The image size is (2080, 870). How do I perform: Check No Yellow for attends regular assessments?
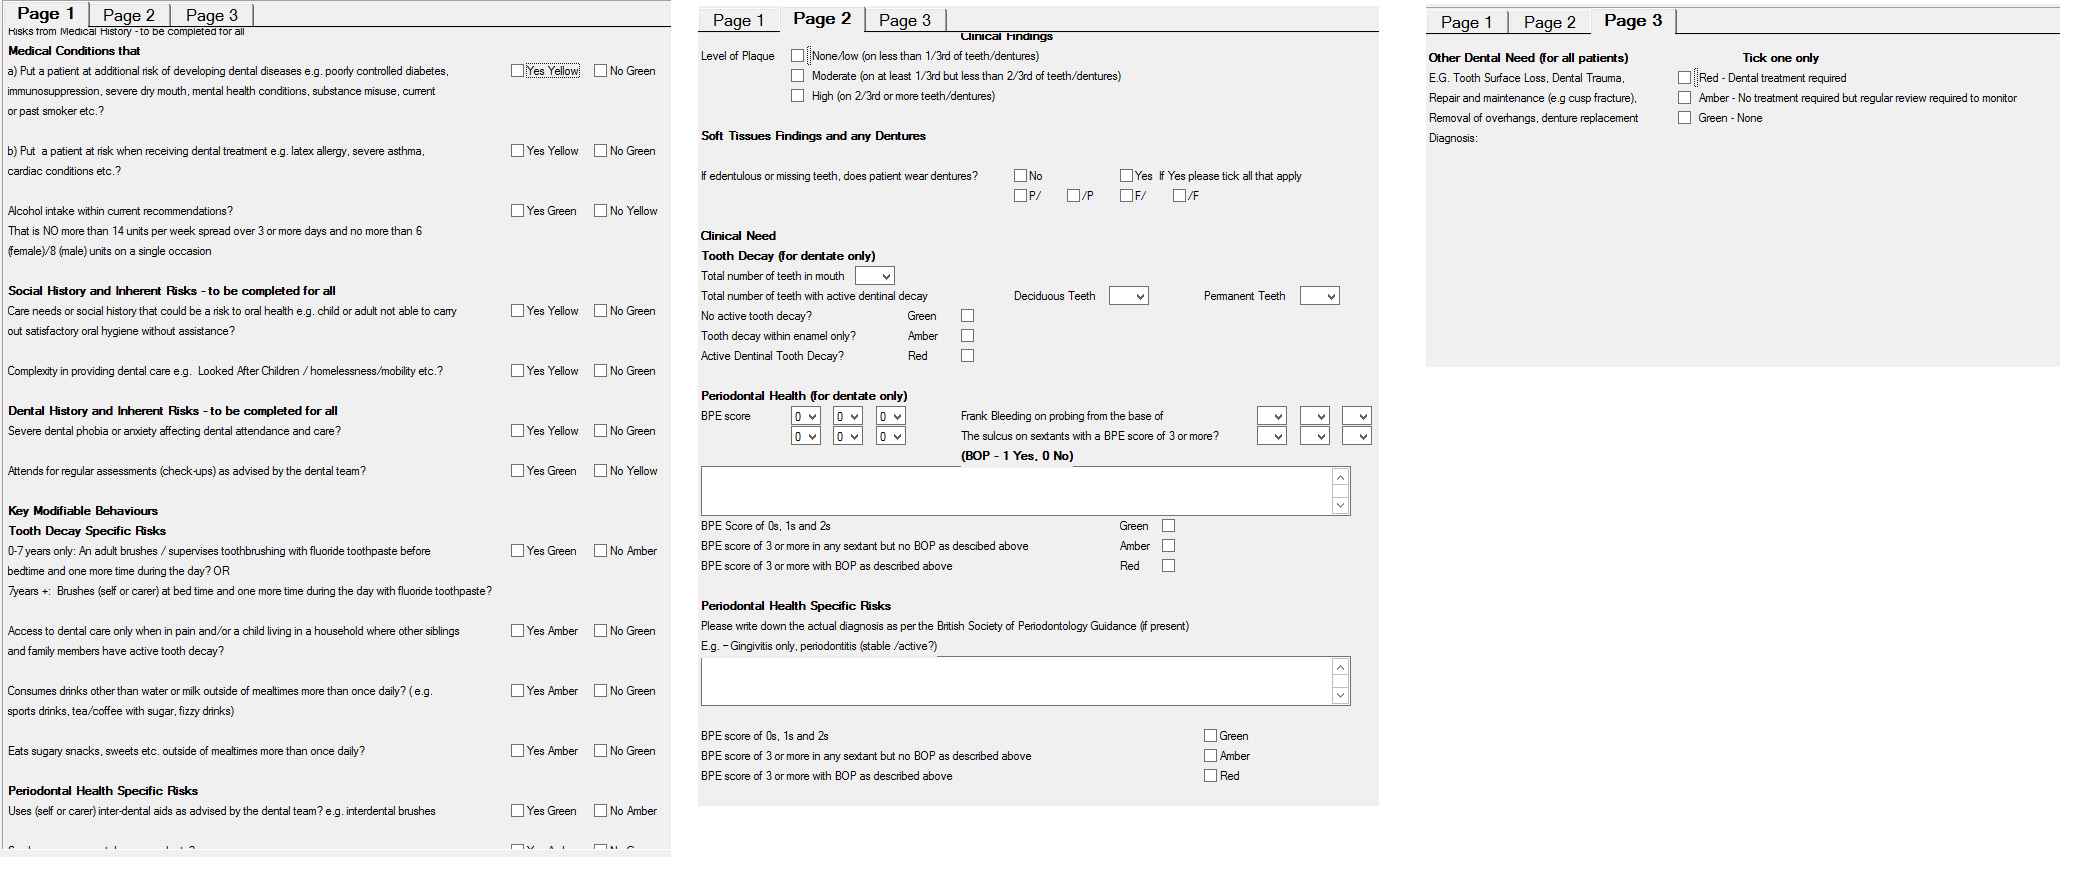(600, 471)
